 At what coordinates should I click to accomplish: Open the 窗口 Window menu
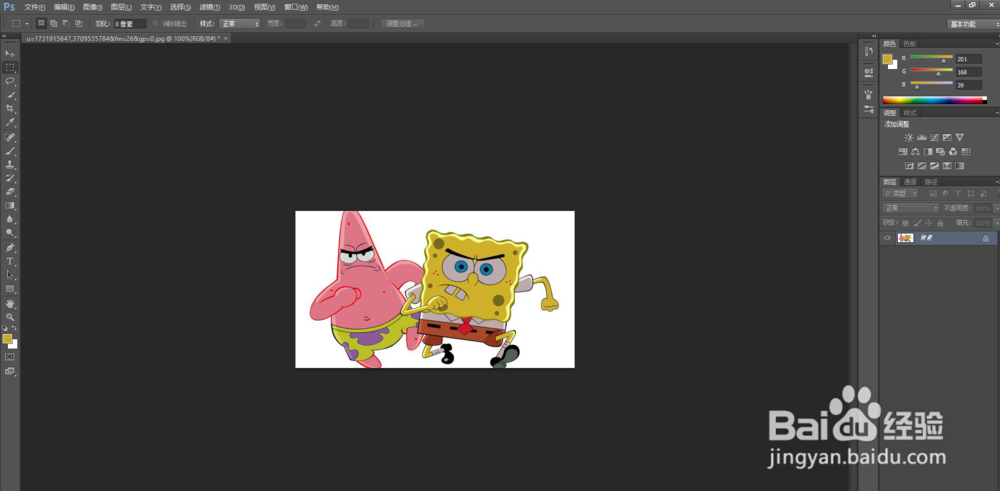295,7
